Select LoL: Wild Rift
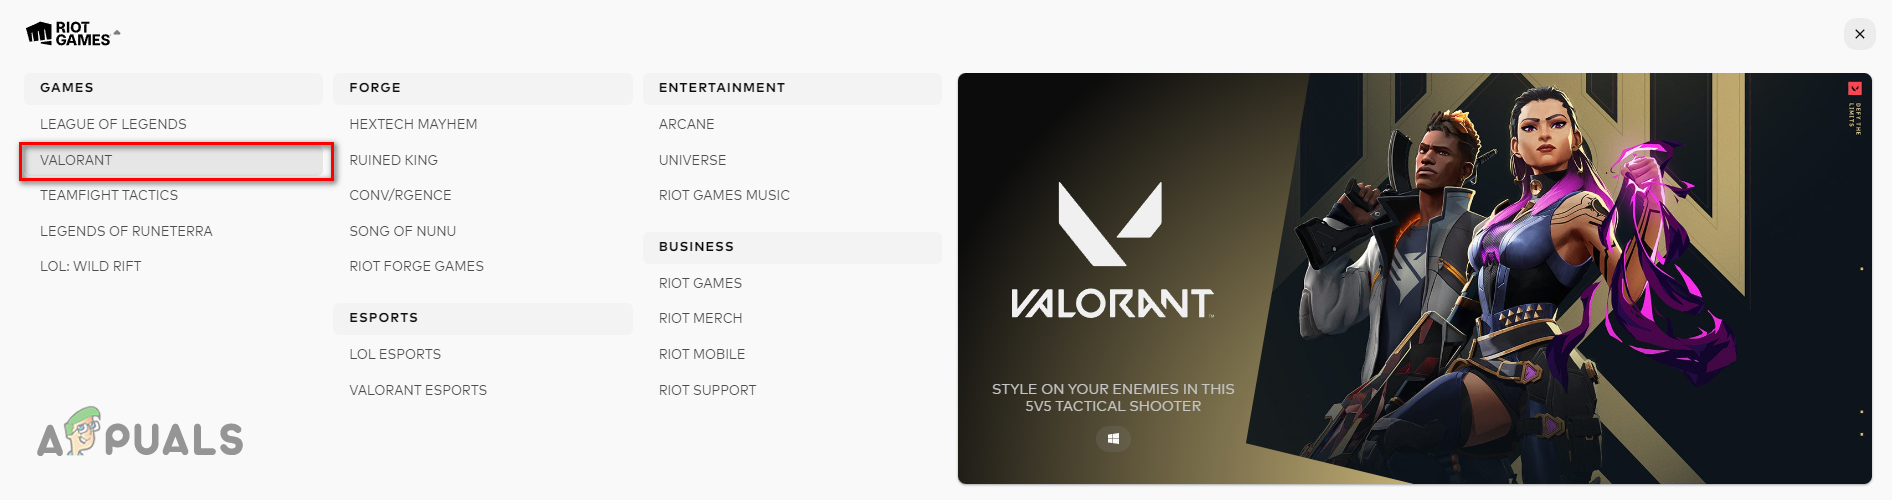Viewport: 1892px width, 500px height. pyautogui.click(x=90, y=266)
